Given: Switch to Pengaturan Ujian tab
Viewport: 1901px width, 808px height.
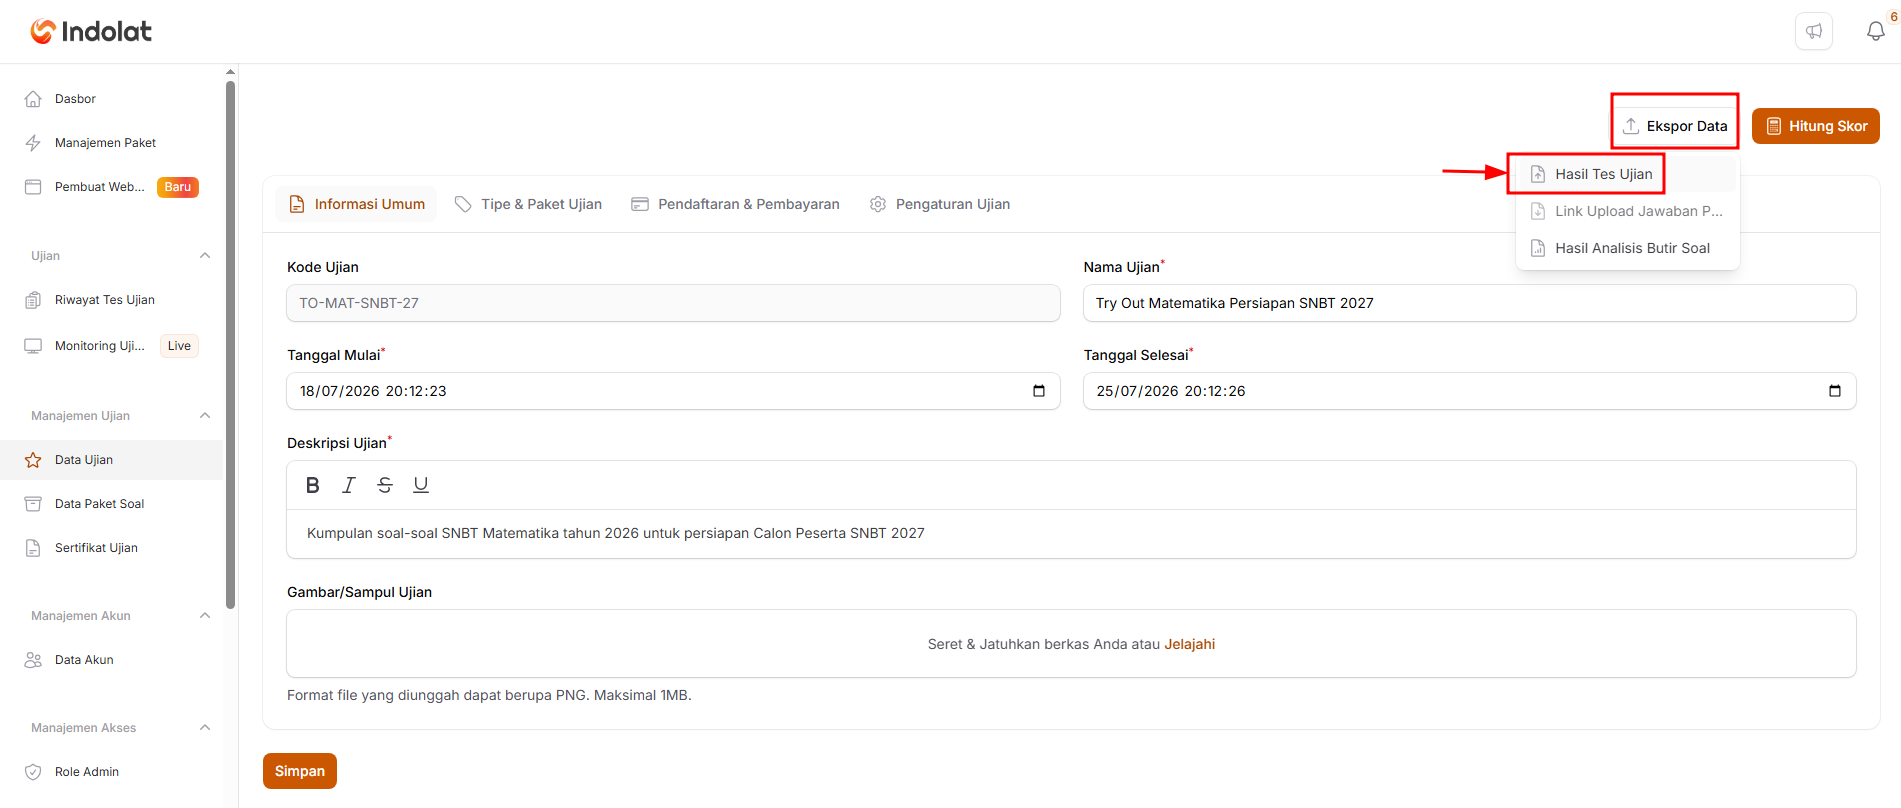Looking at the screenshot, I should (940, 204).
